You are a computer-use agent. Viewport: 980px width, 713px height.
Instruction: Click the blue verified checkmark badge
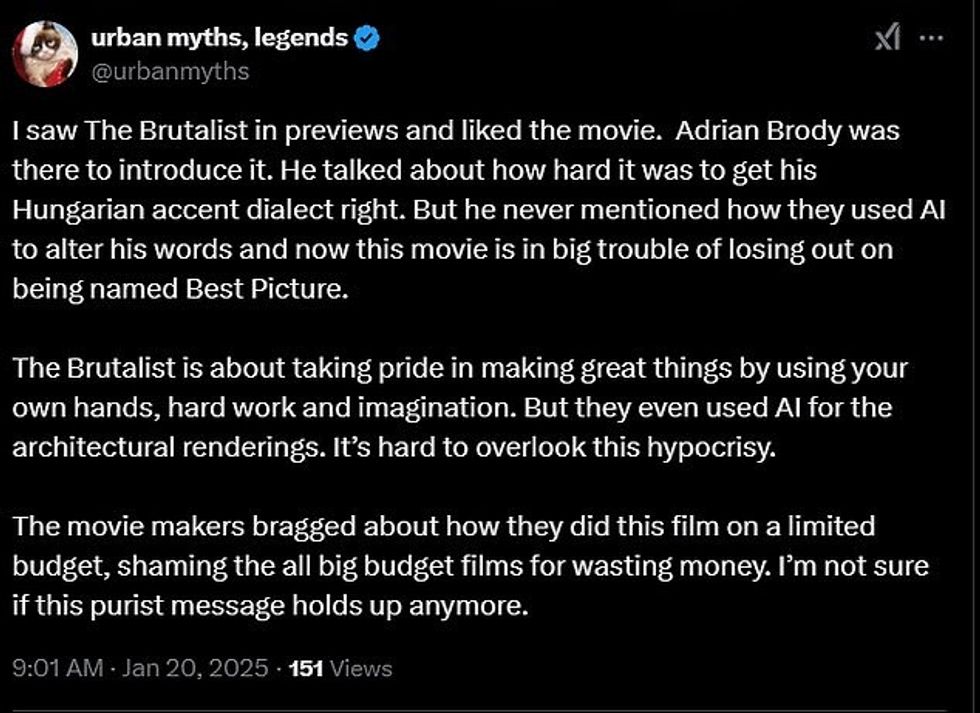click(368, 39)
